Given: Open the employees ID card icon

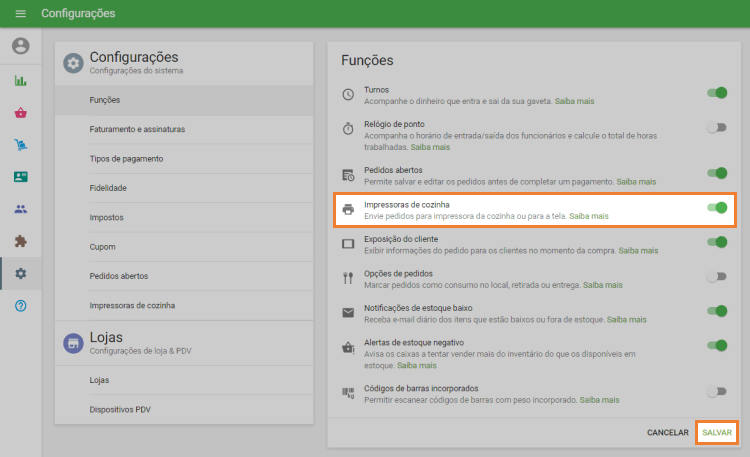Looking at the screenshot, I should coord(21,177).
